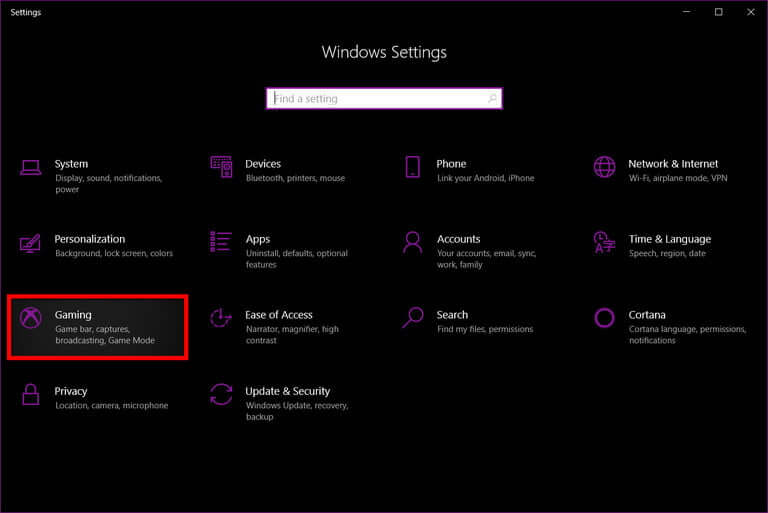This screenshot has height=513, width=768.
Task: Click the Devices keyboard and speaker icon
Action: coord(221,167)
